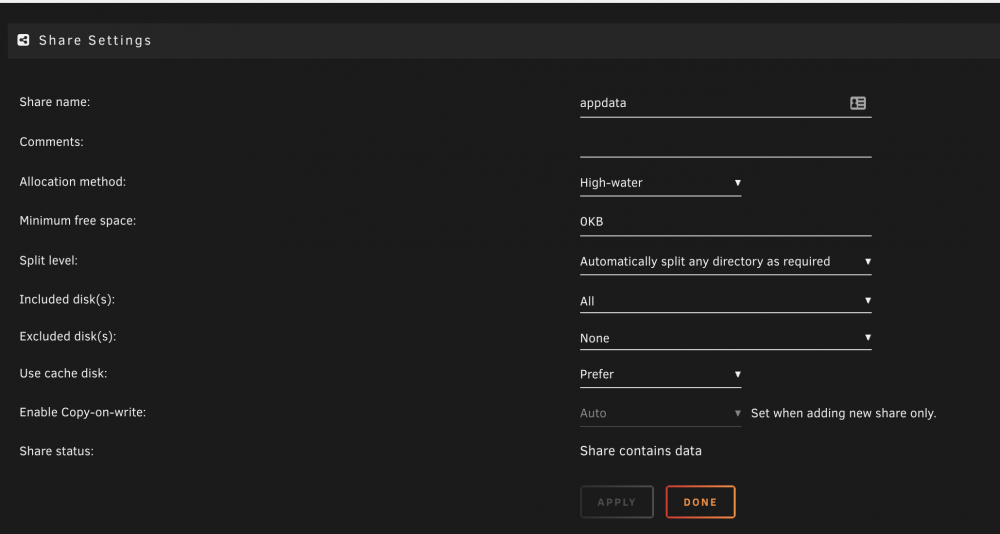The height and width of the screenshot is (534, 1000).
Task: Click the APPLY button
Action: click(x=617, y=502)
